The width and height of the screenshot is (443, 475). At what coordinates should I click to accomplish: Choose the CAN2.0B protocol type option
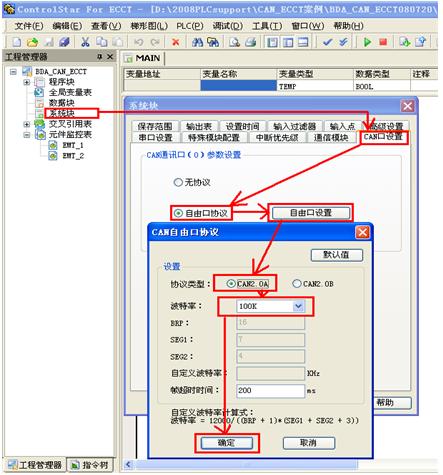297,284
